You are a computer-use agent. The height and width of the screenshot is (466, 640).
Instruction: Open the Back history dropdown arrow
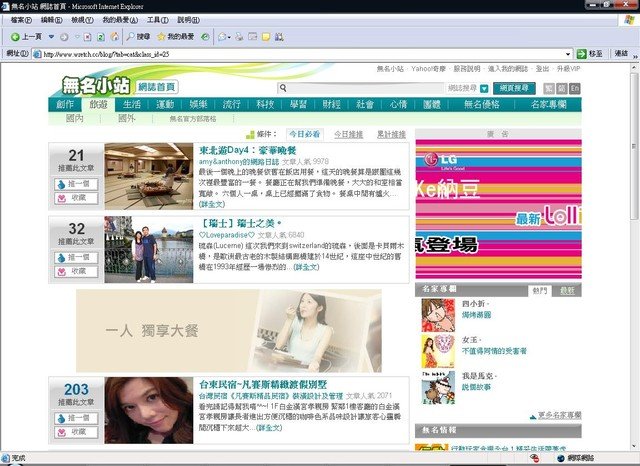(x=51, y=37)
